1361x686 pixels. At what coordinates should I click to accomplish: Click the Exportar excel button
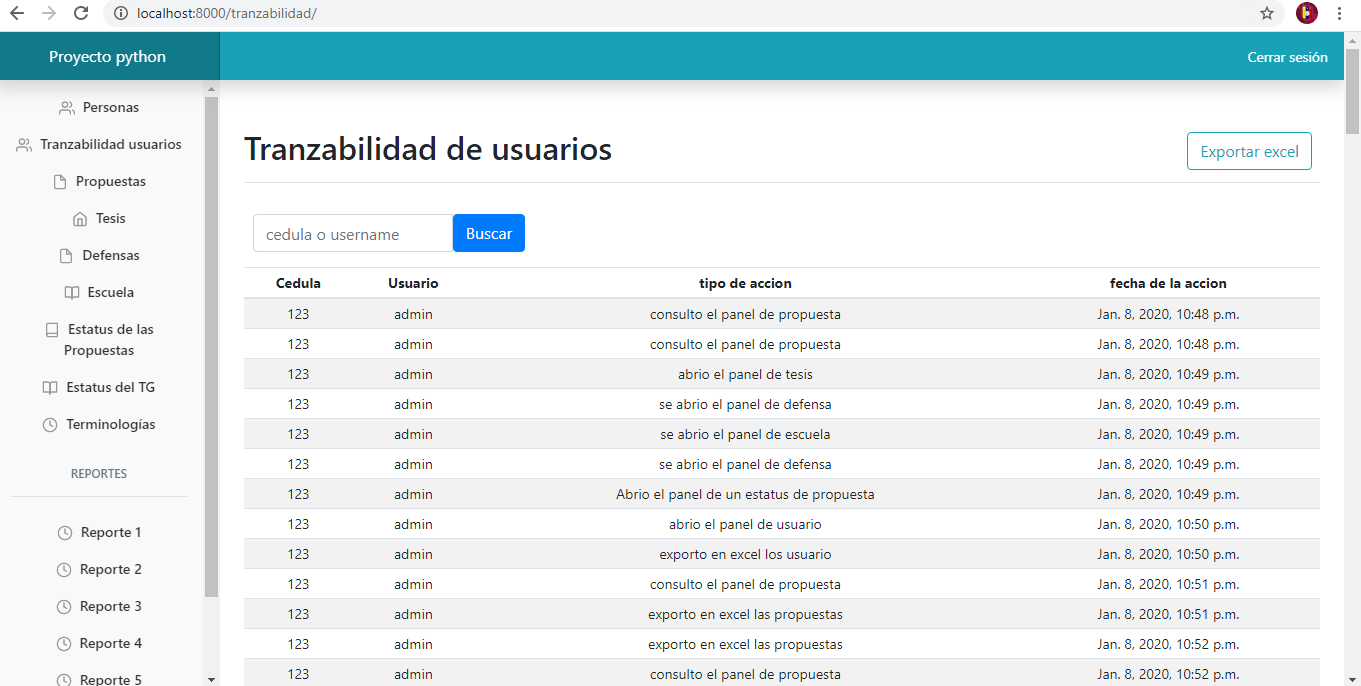[1249, 151]
